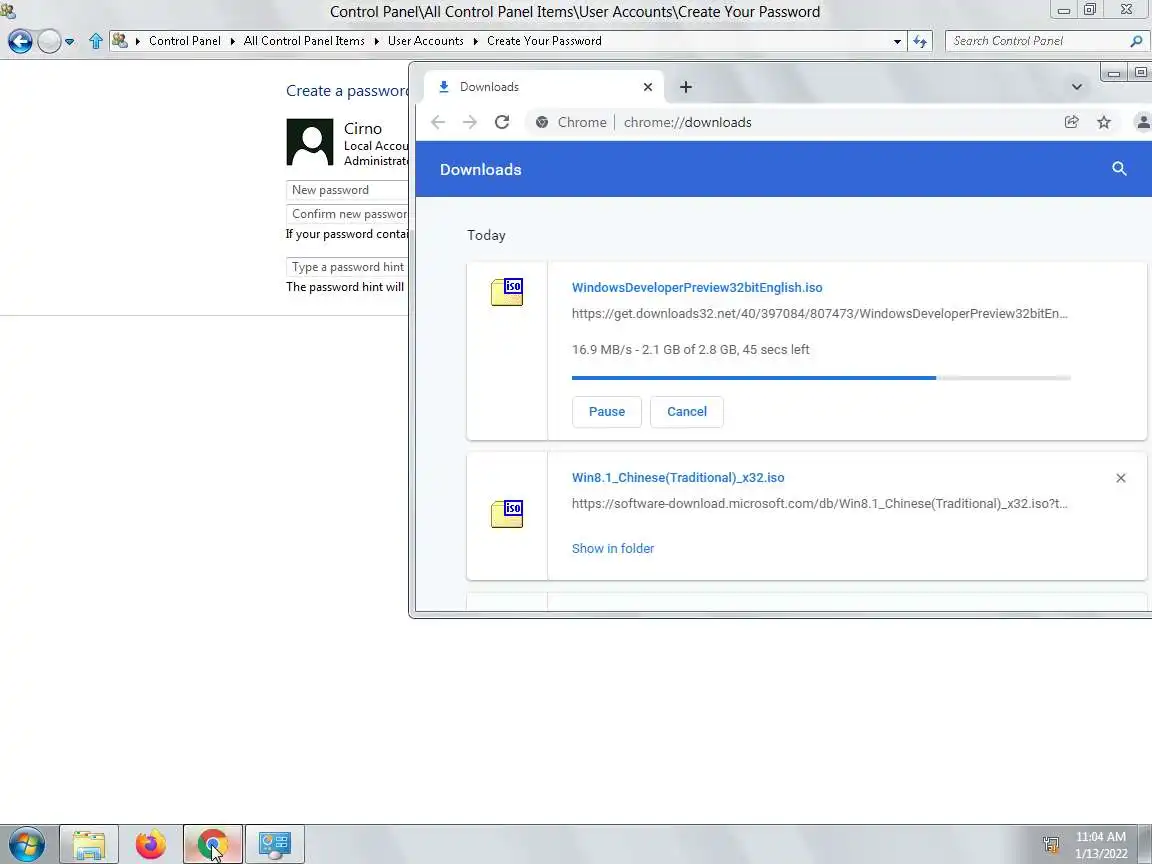Open Chrome tab search chevron
The image size is (1152, 864).
pos(1076,87)
